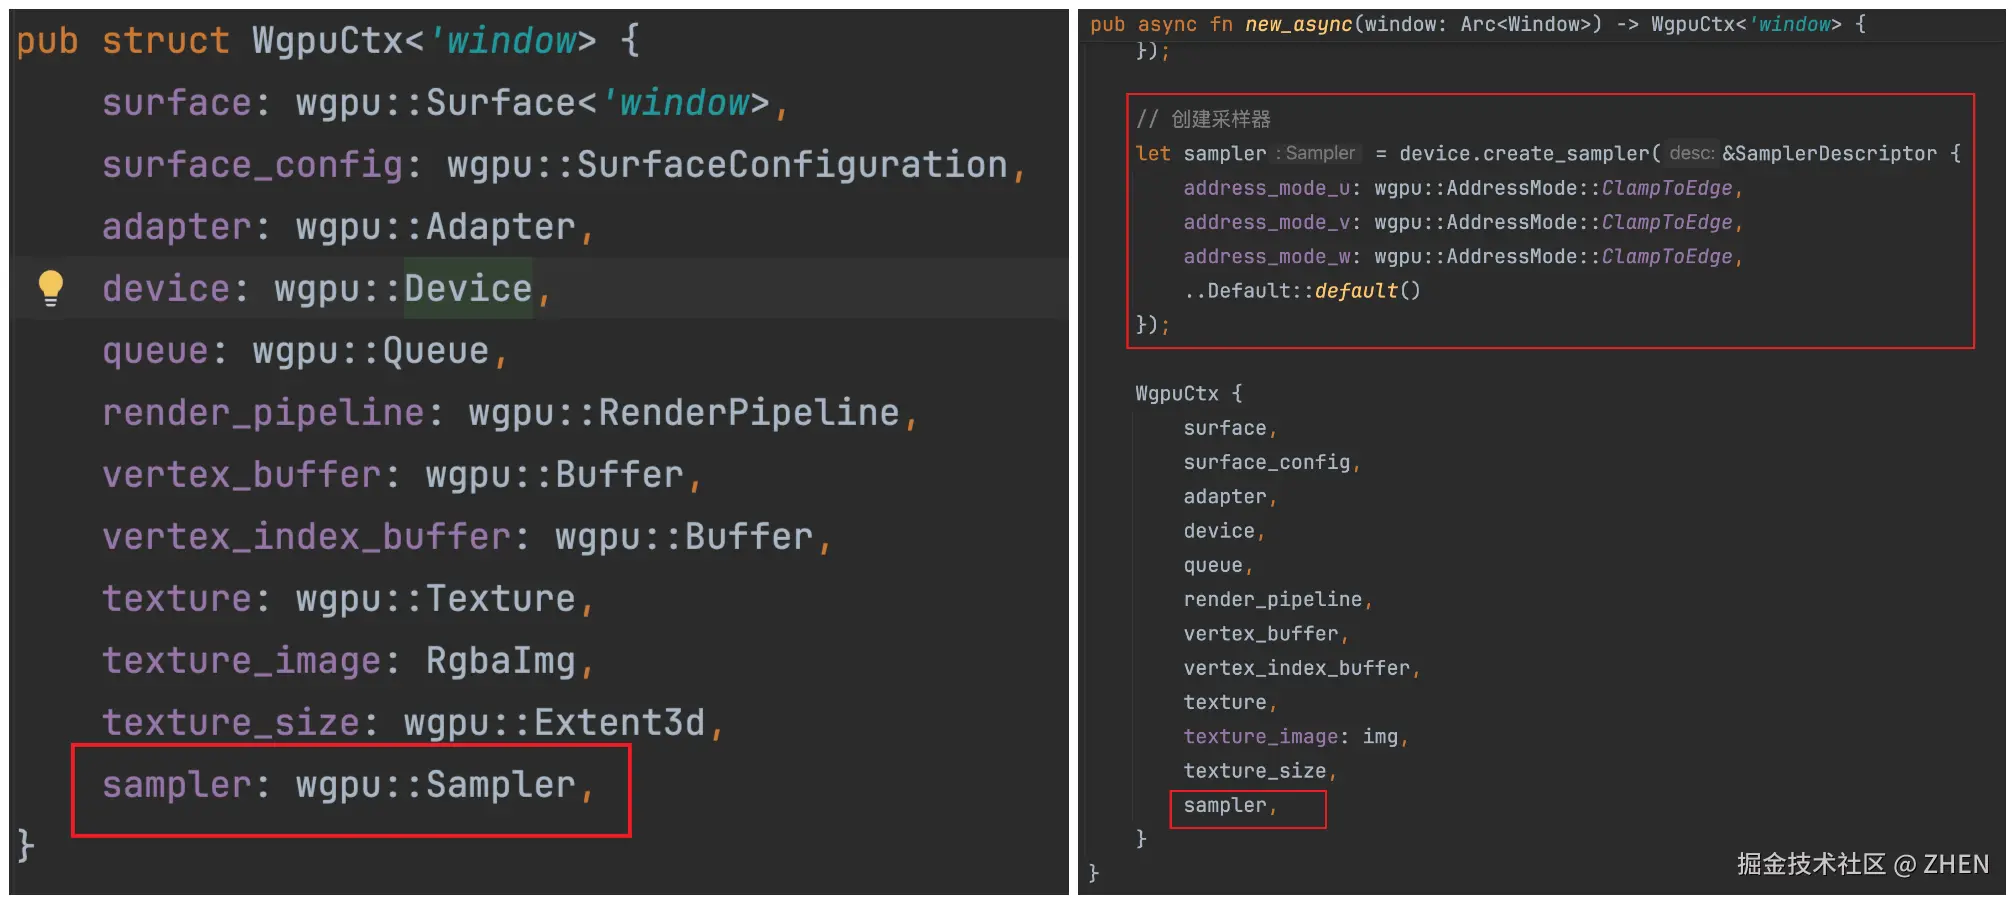Click ClampToEdge on the address_mode_v line

tap(1667, 222)
